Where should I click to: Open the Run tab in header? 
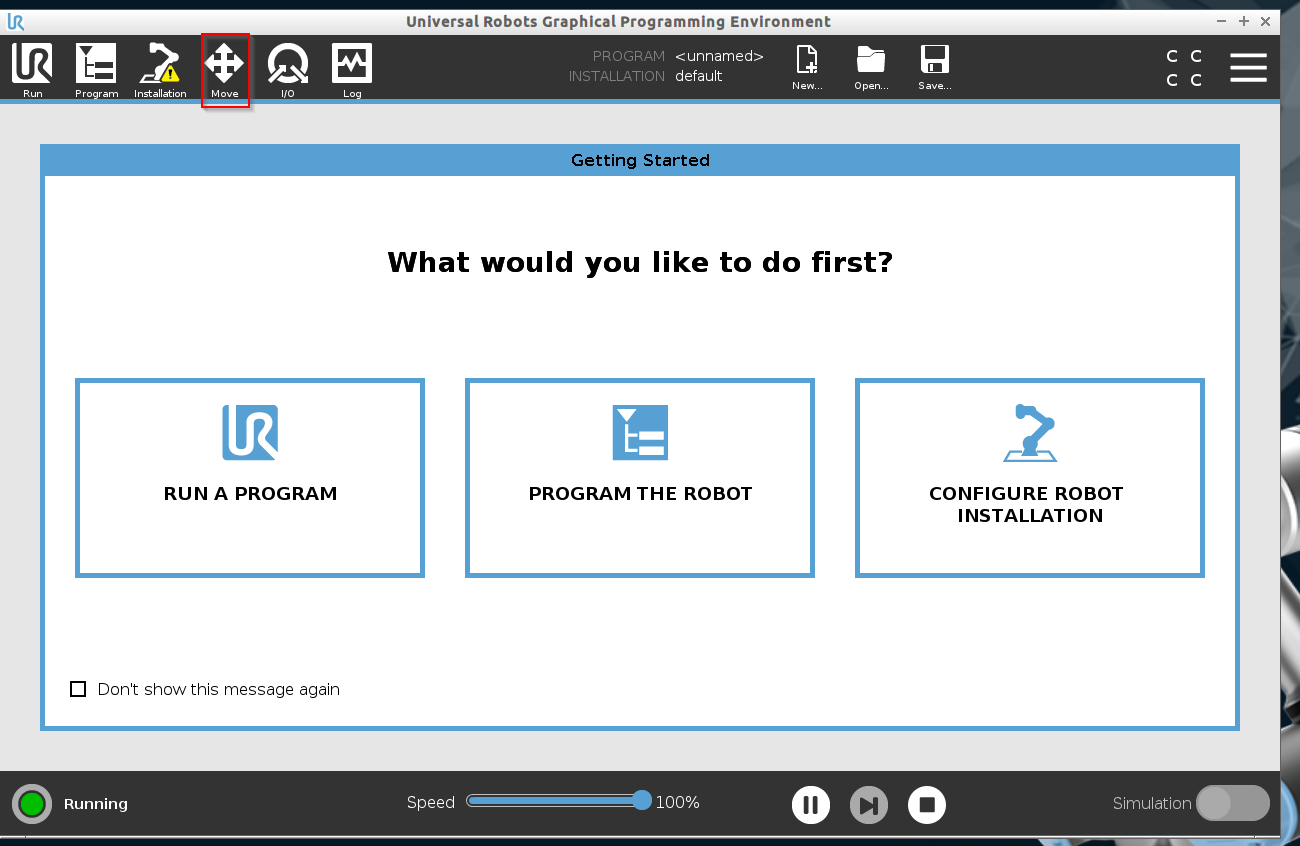click(32, 70)
